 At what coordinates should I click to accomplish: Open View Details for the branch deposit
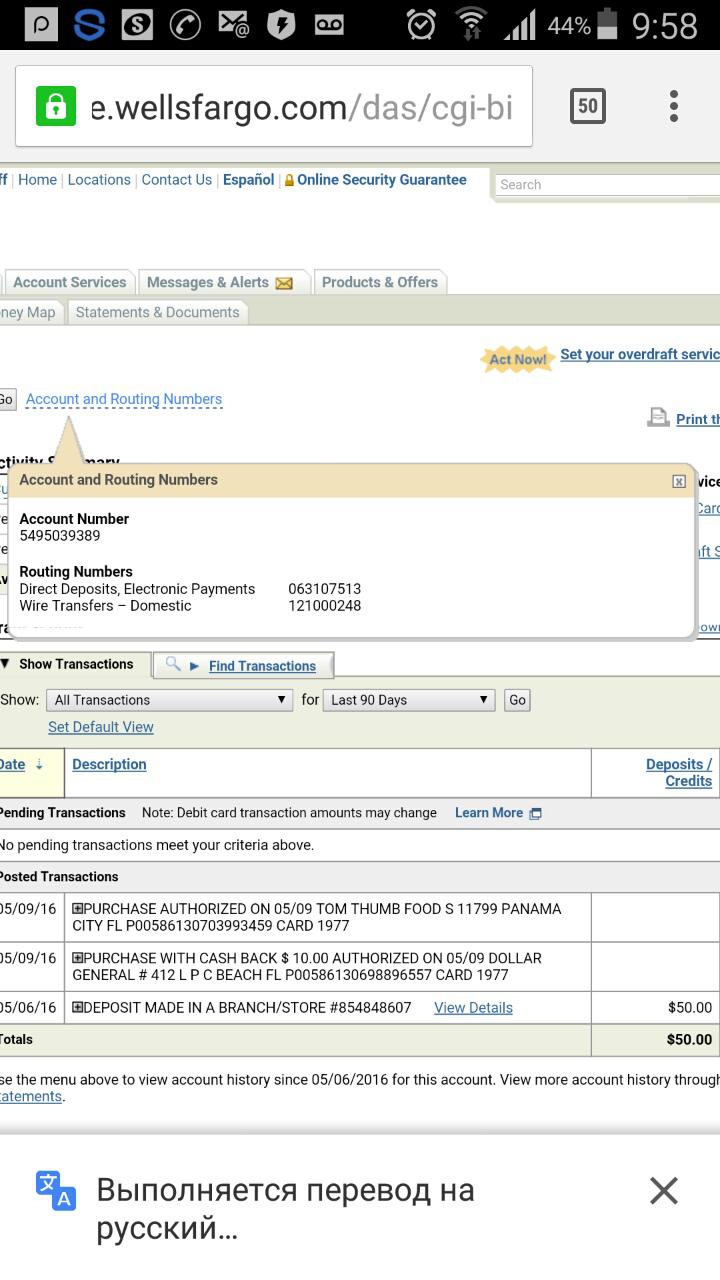tap(473, 1008)
